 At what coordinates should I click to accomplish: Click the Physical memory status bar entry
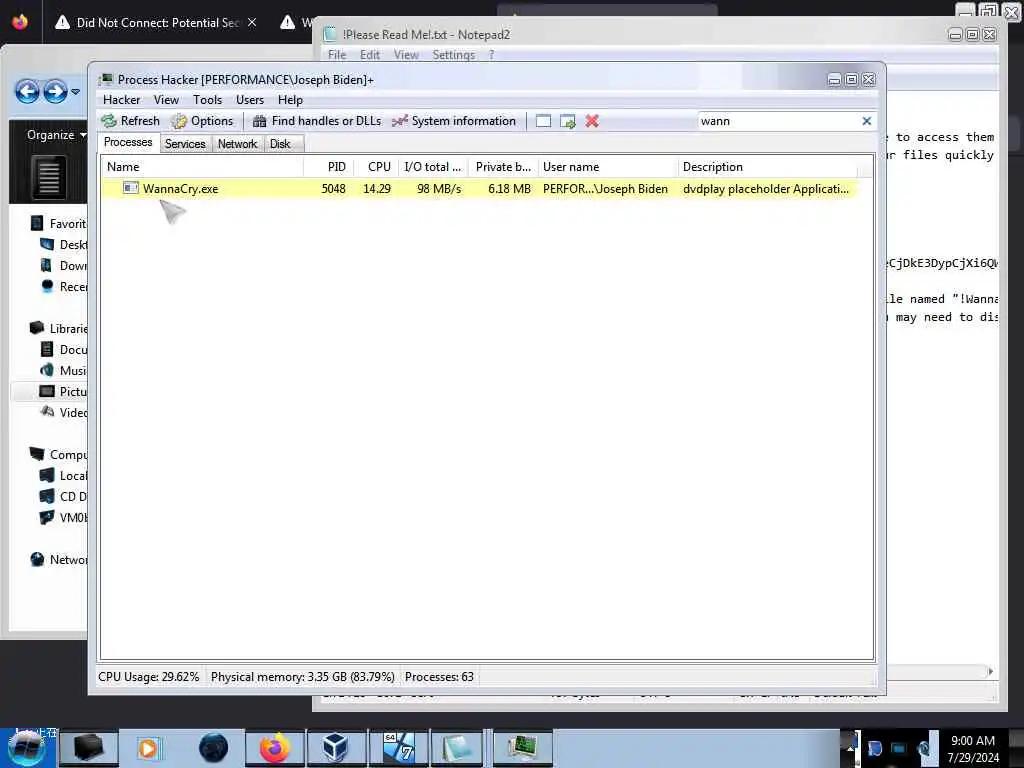pyautogui.click(x=302, y=677)
